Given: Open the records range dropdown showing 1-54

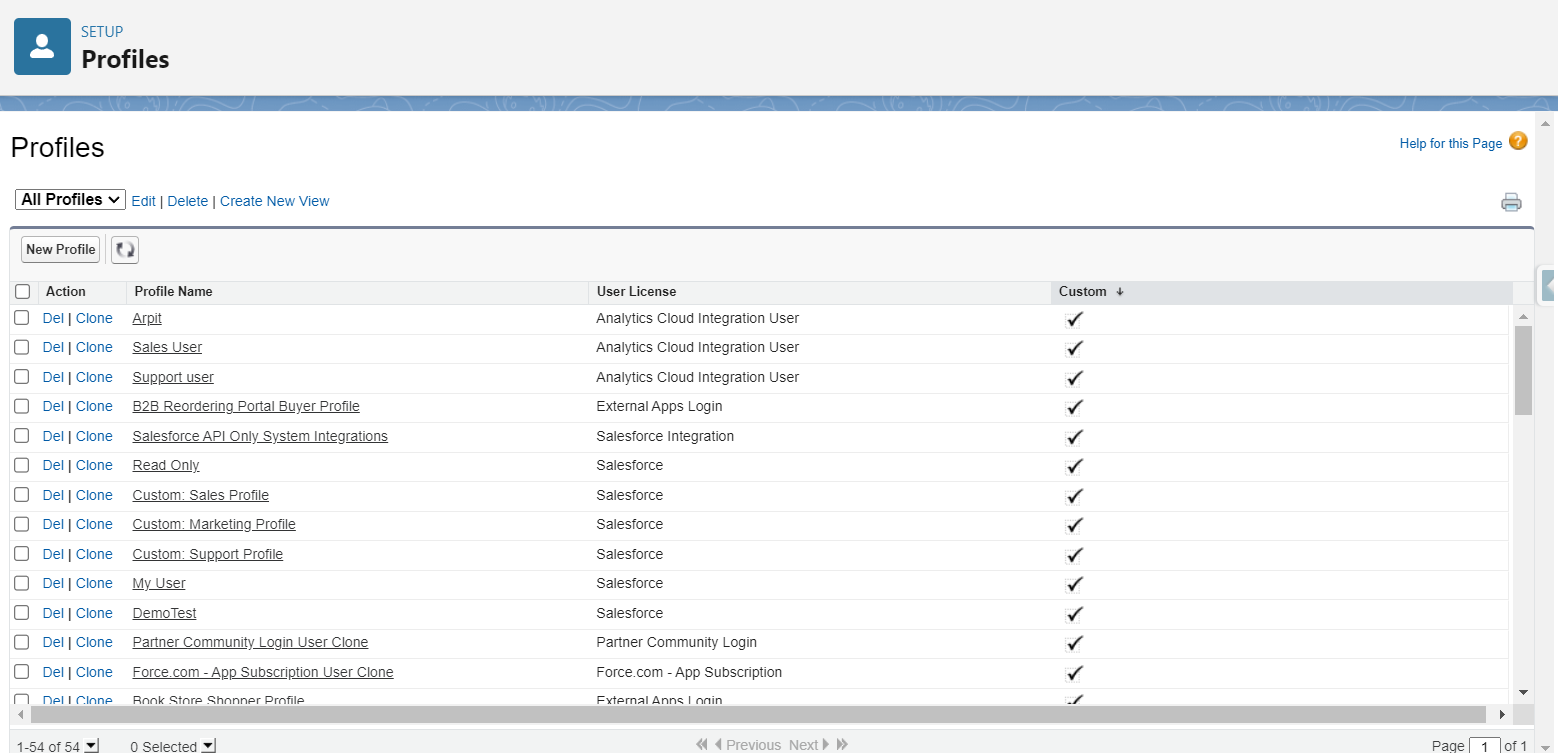Looking at the screenshot, I should click(92, 745).
